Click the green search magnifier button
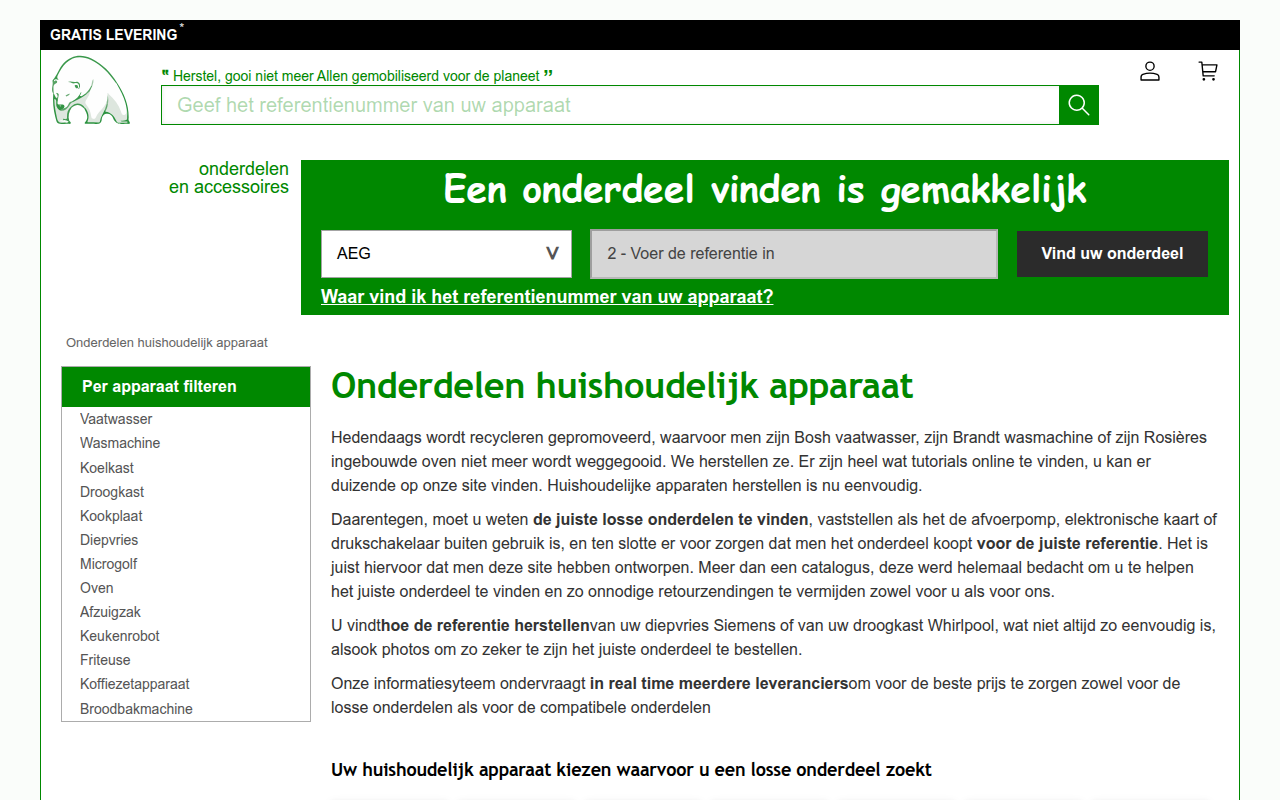Viewport: 1280px width, 800px height. click(x=1079, y=105)
